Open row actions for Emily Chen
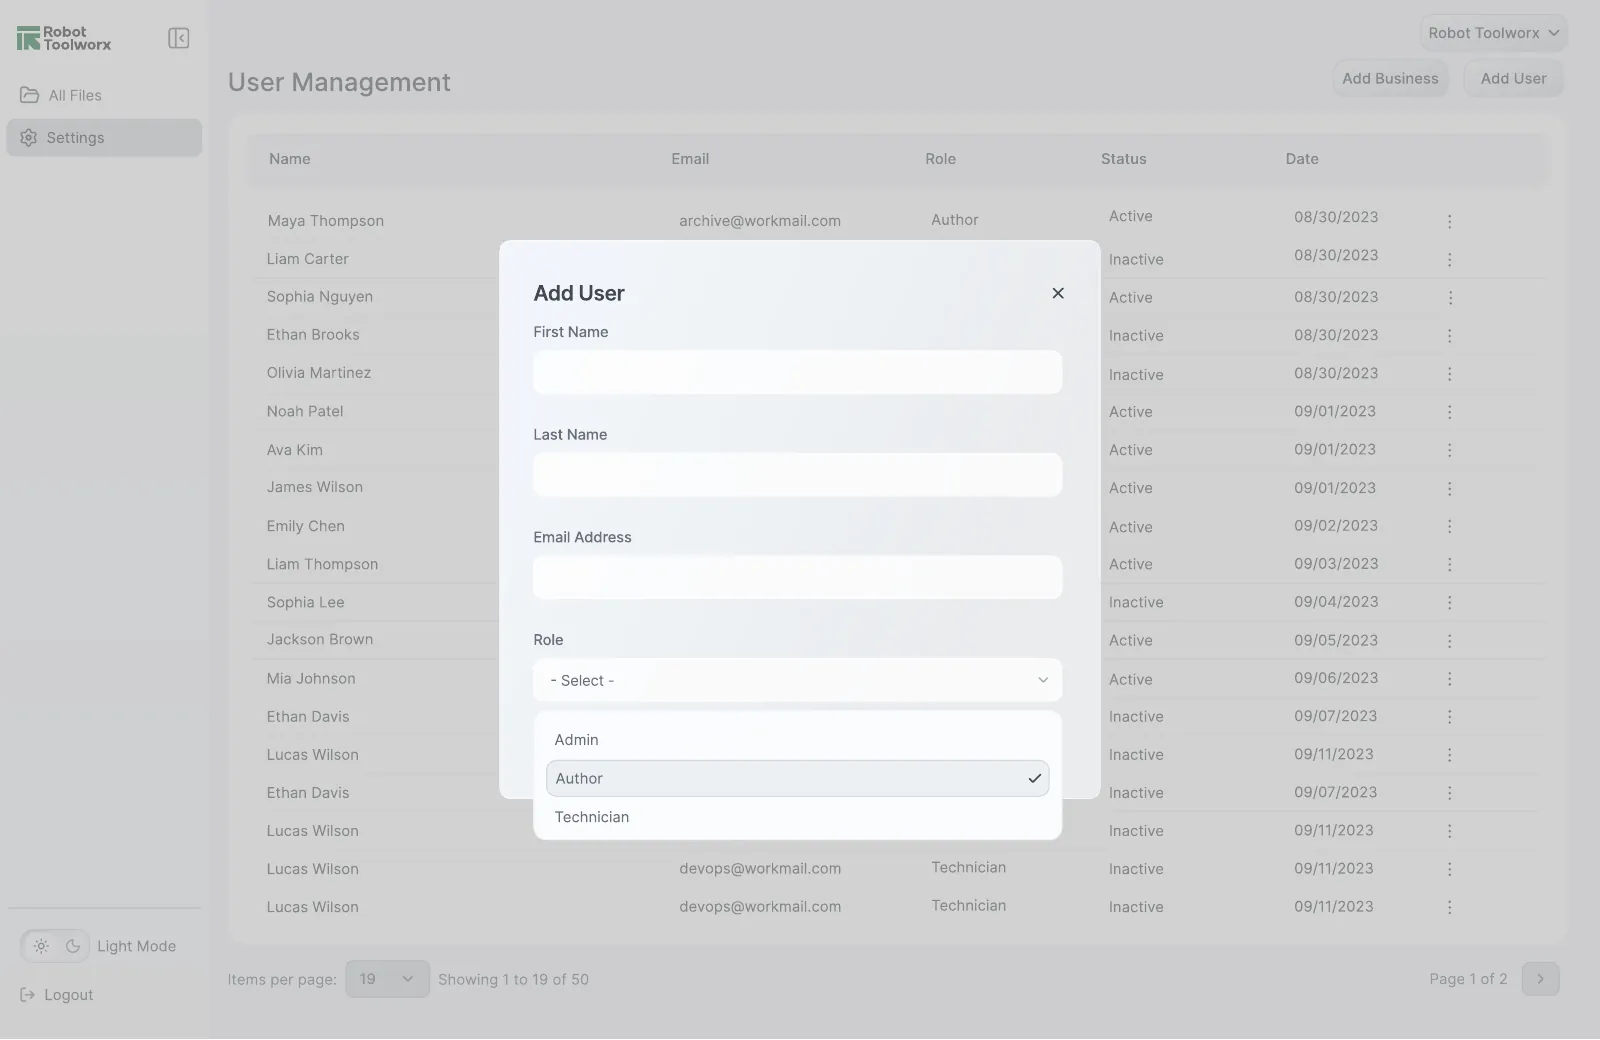The image size is (1600, 1040). coord(1449,526)
